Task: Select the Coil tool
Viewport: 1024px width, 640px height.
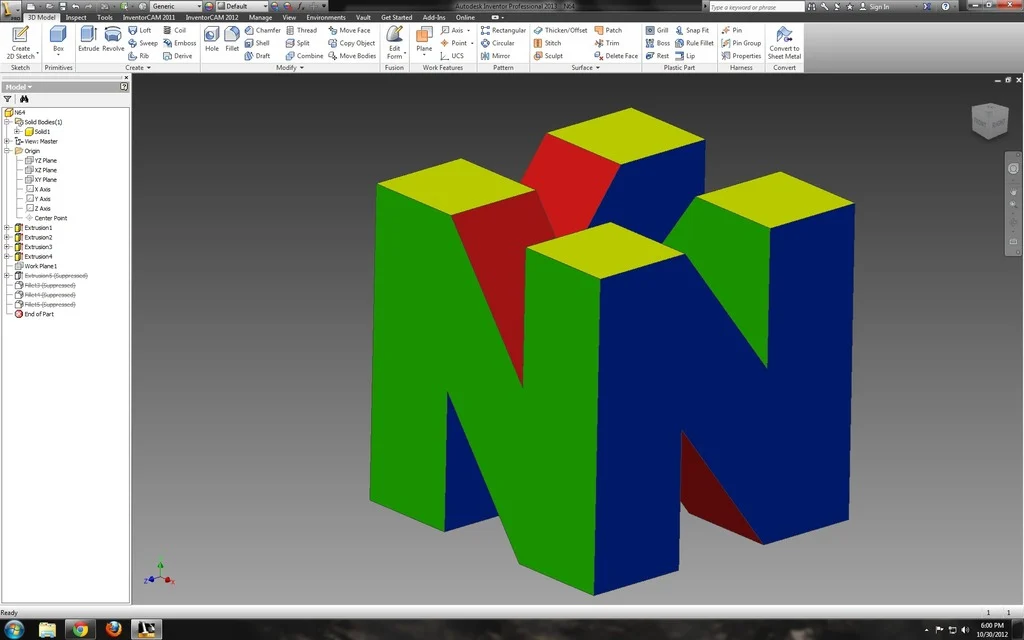Action: [174, 30]
